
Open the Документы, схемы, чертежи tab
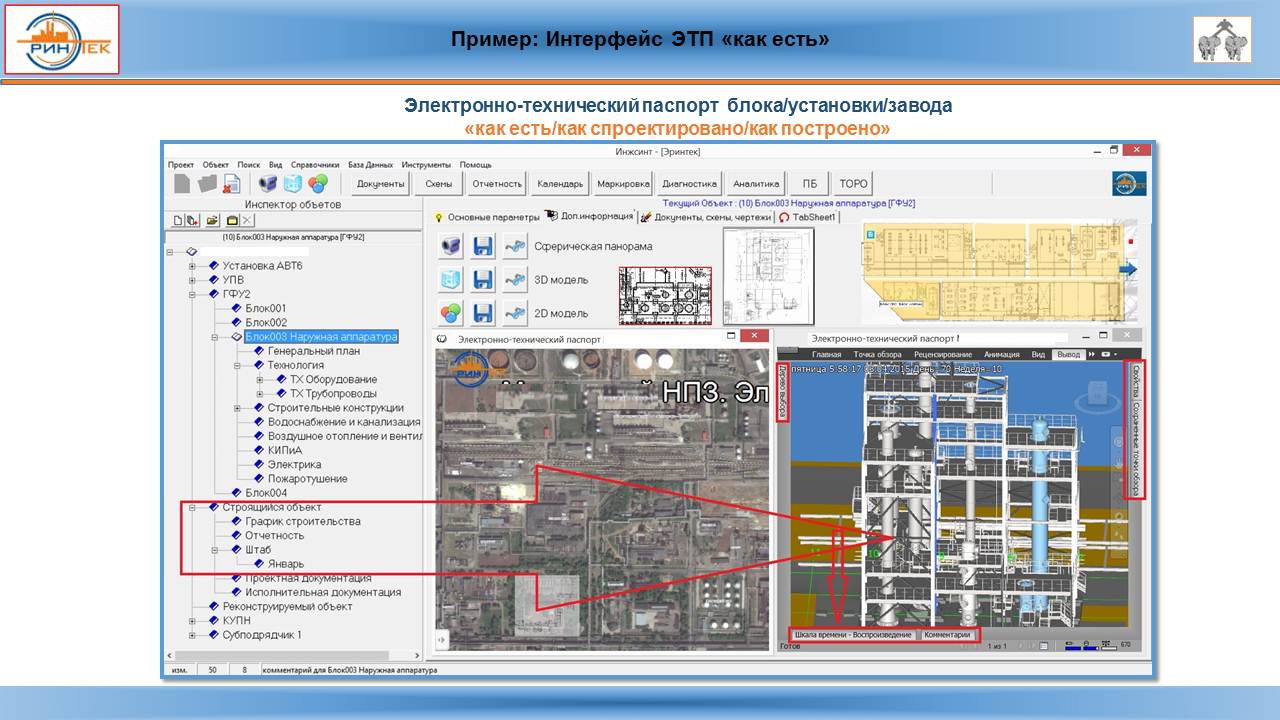point(706,217)
